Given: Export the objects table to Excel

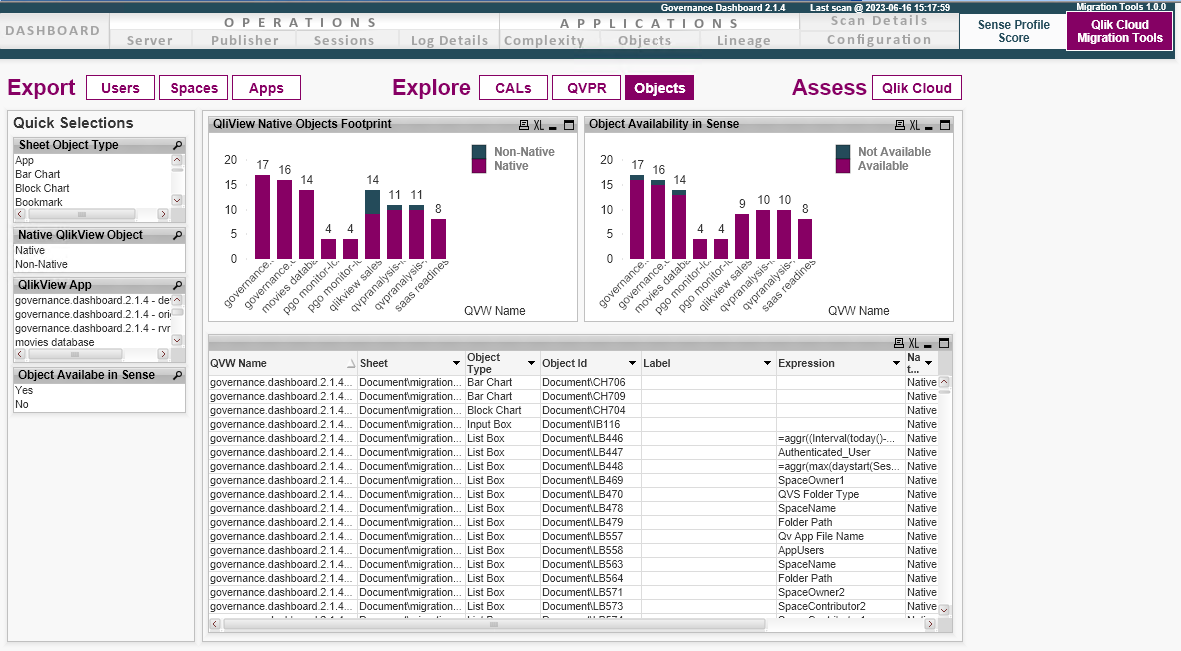Looking at the screenshot, I should [914, 342].
